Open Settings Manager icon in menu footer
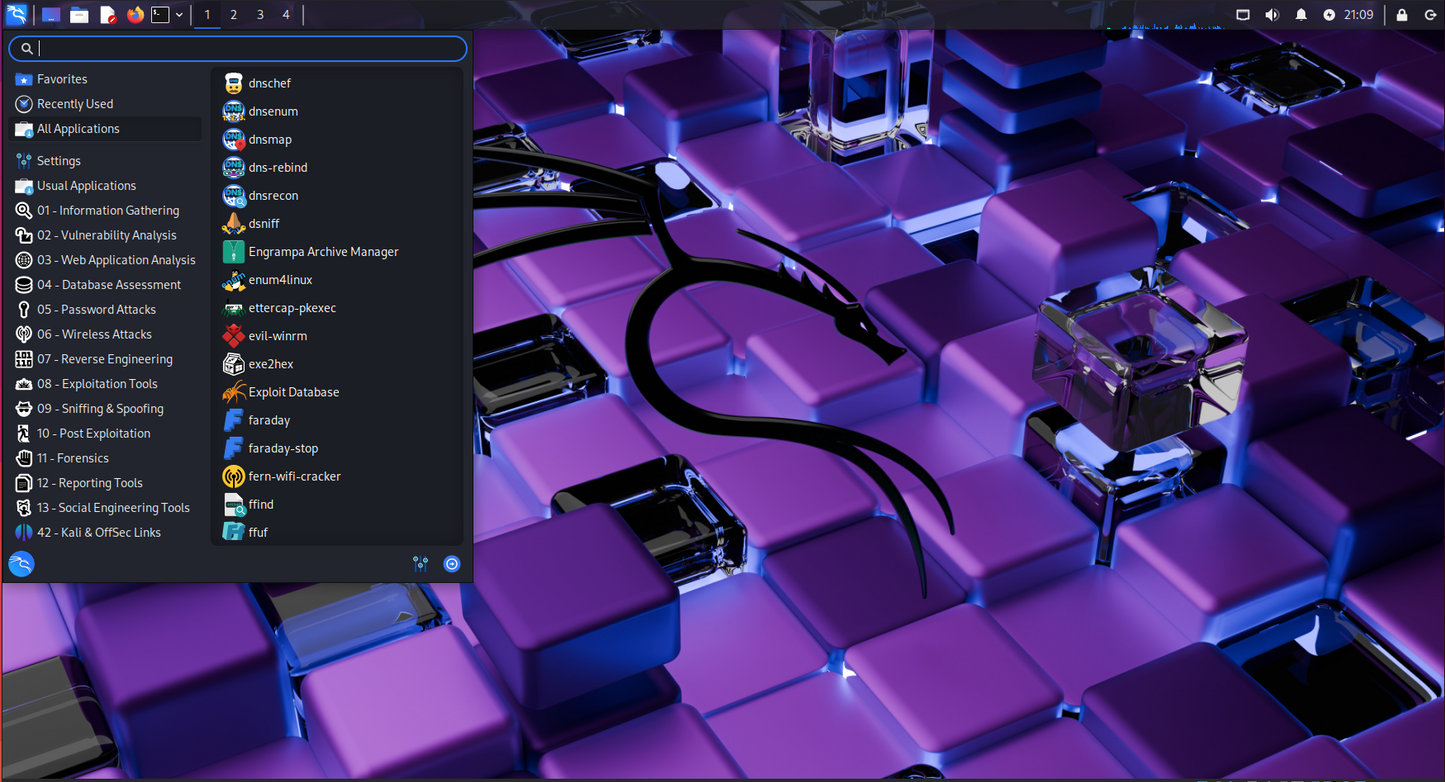 [420, 564]
